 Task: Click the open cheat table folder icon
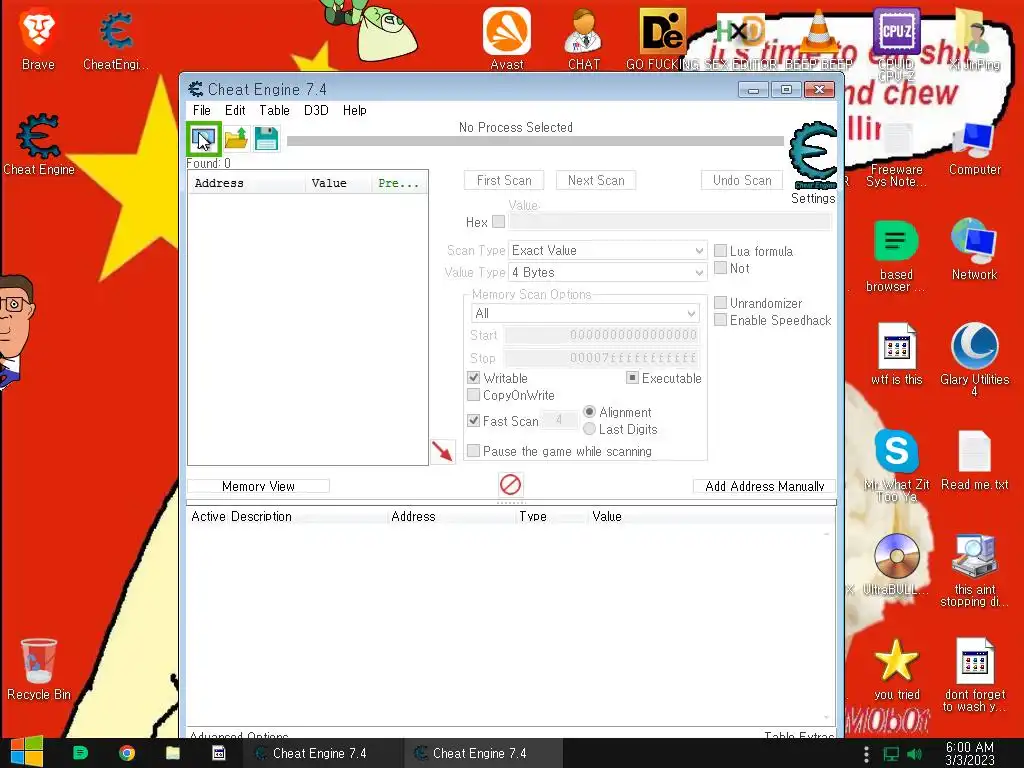(236, 138)
